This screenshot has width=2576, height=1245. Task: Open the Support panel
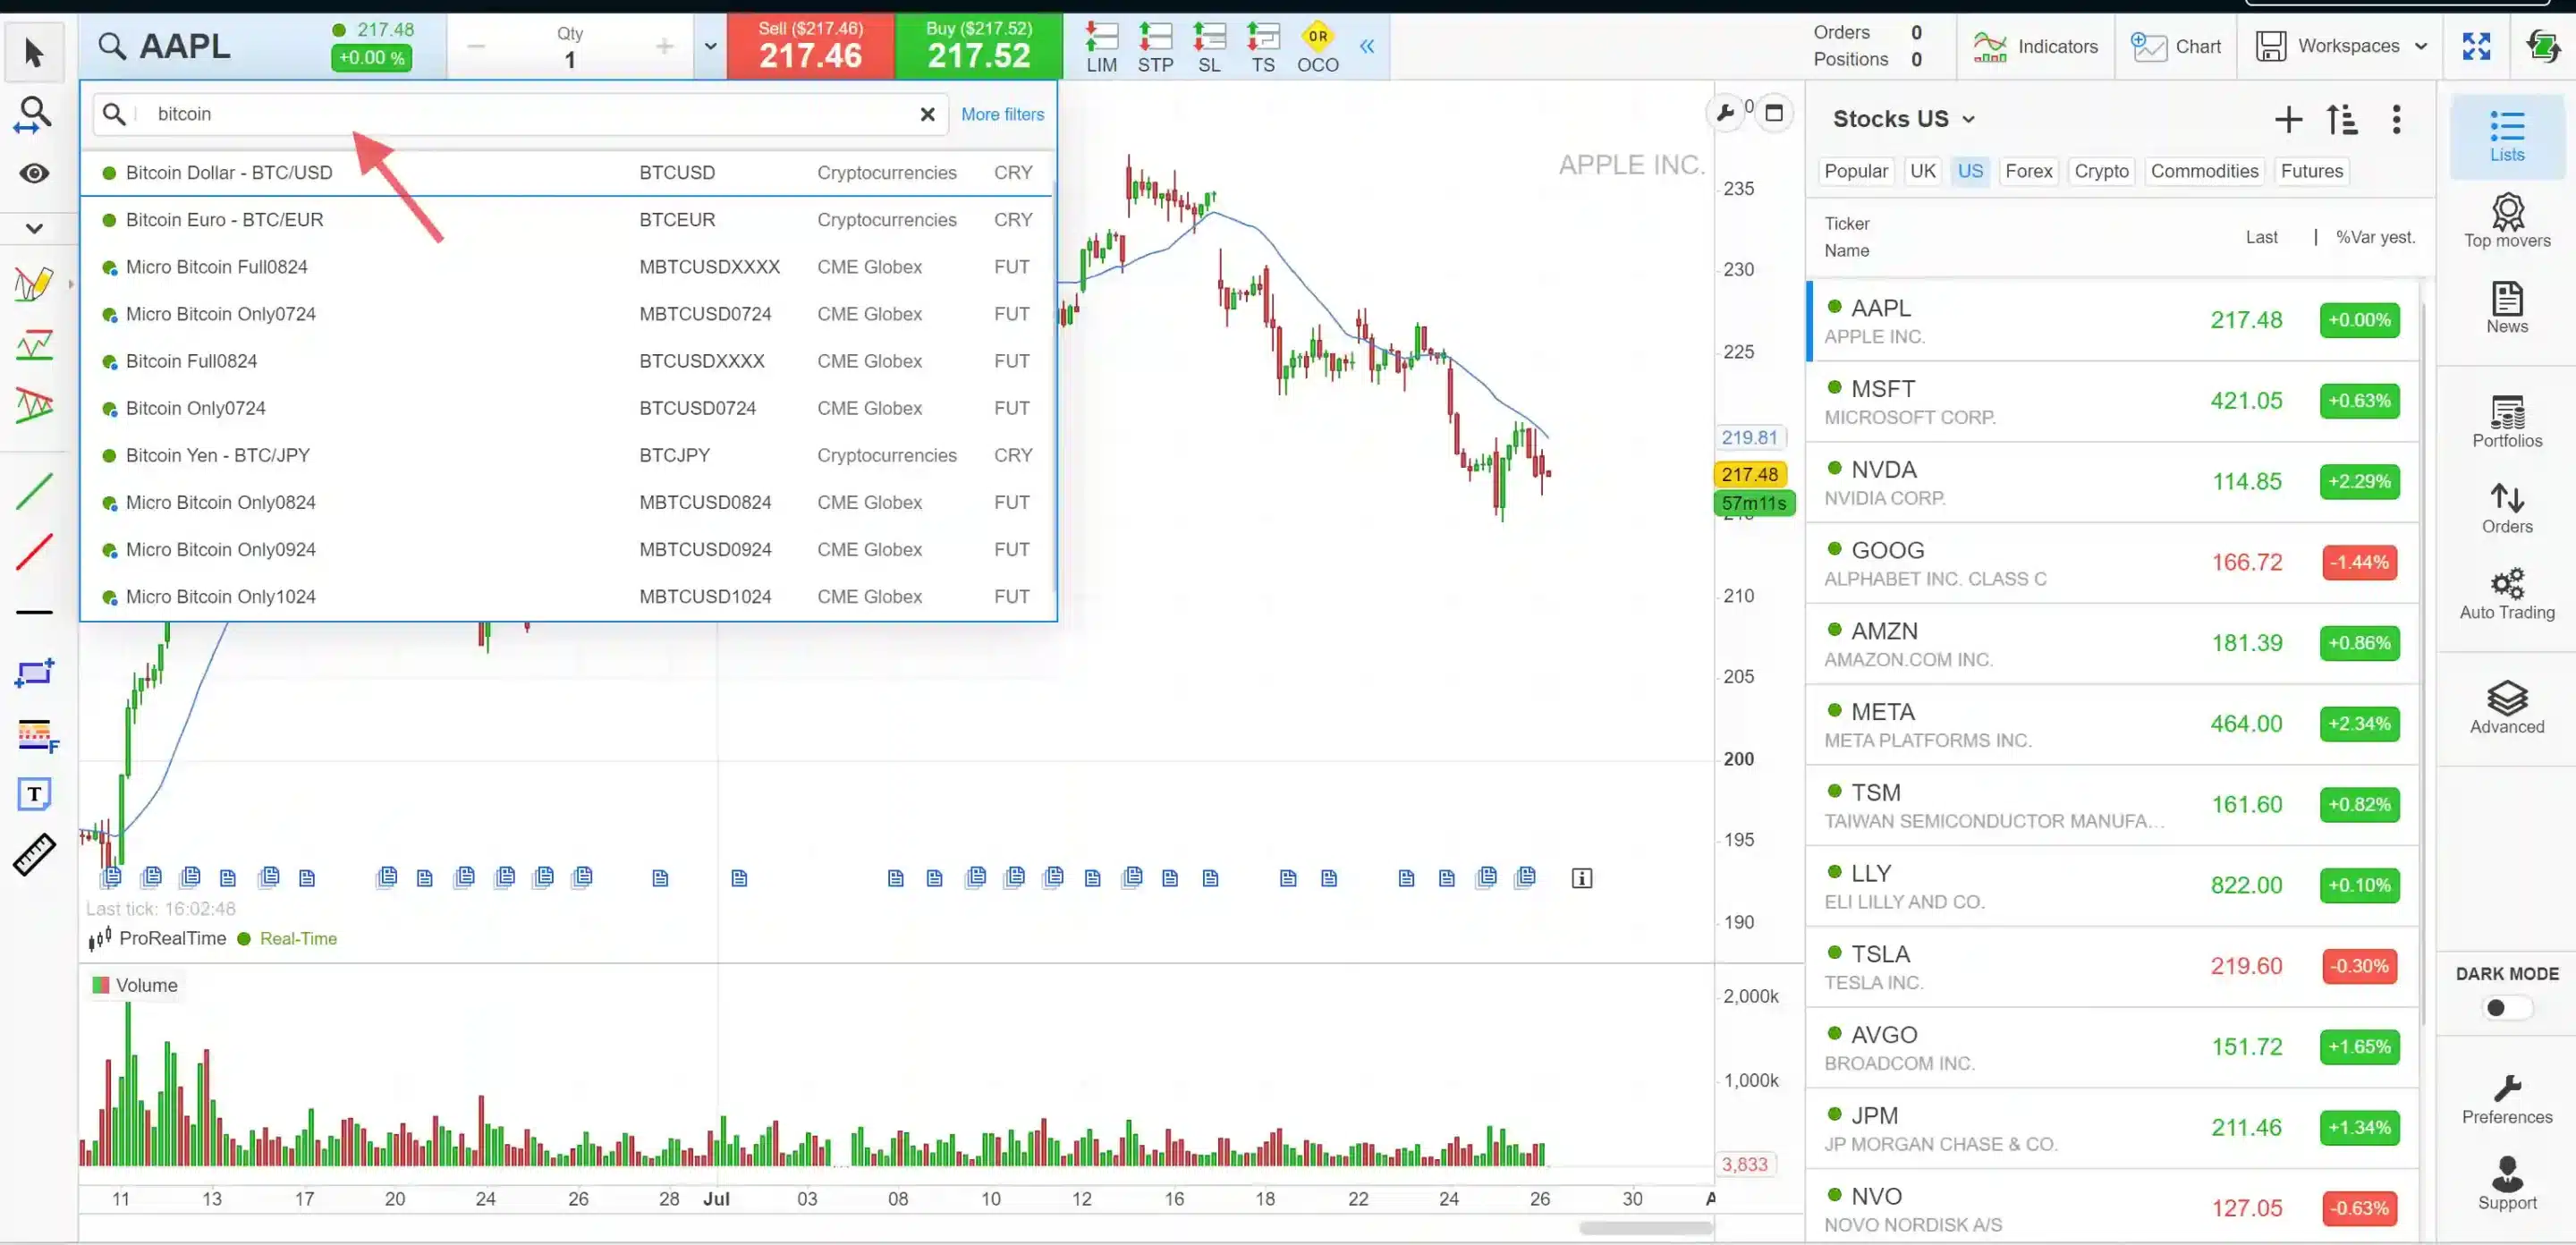click(2506, 1184)
